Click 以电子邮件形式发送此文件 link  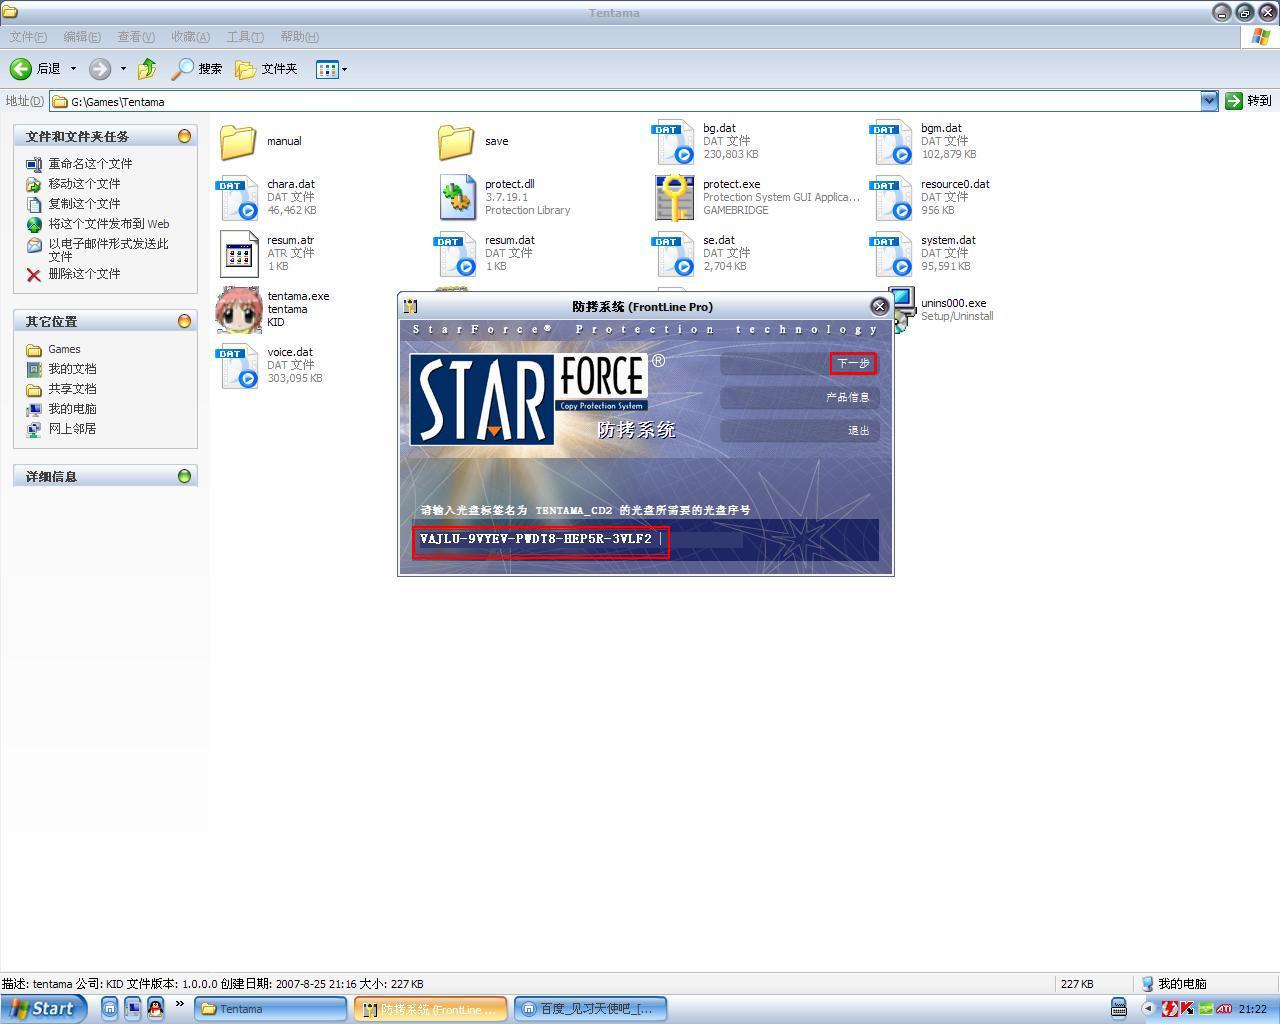[x=108, y=250]
